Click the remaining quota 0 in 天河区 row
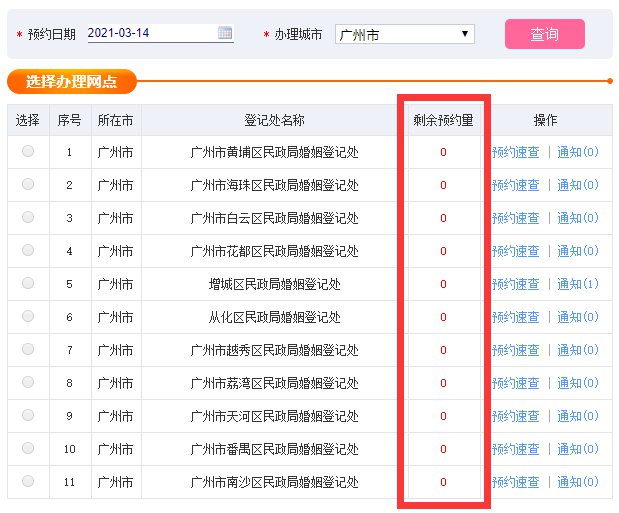The width and height of the screenshot is (619, 513). 443,416
